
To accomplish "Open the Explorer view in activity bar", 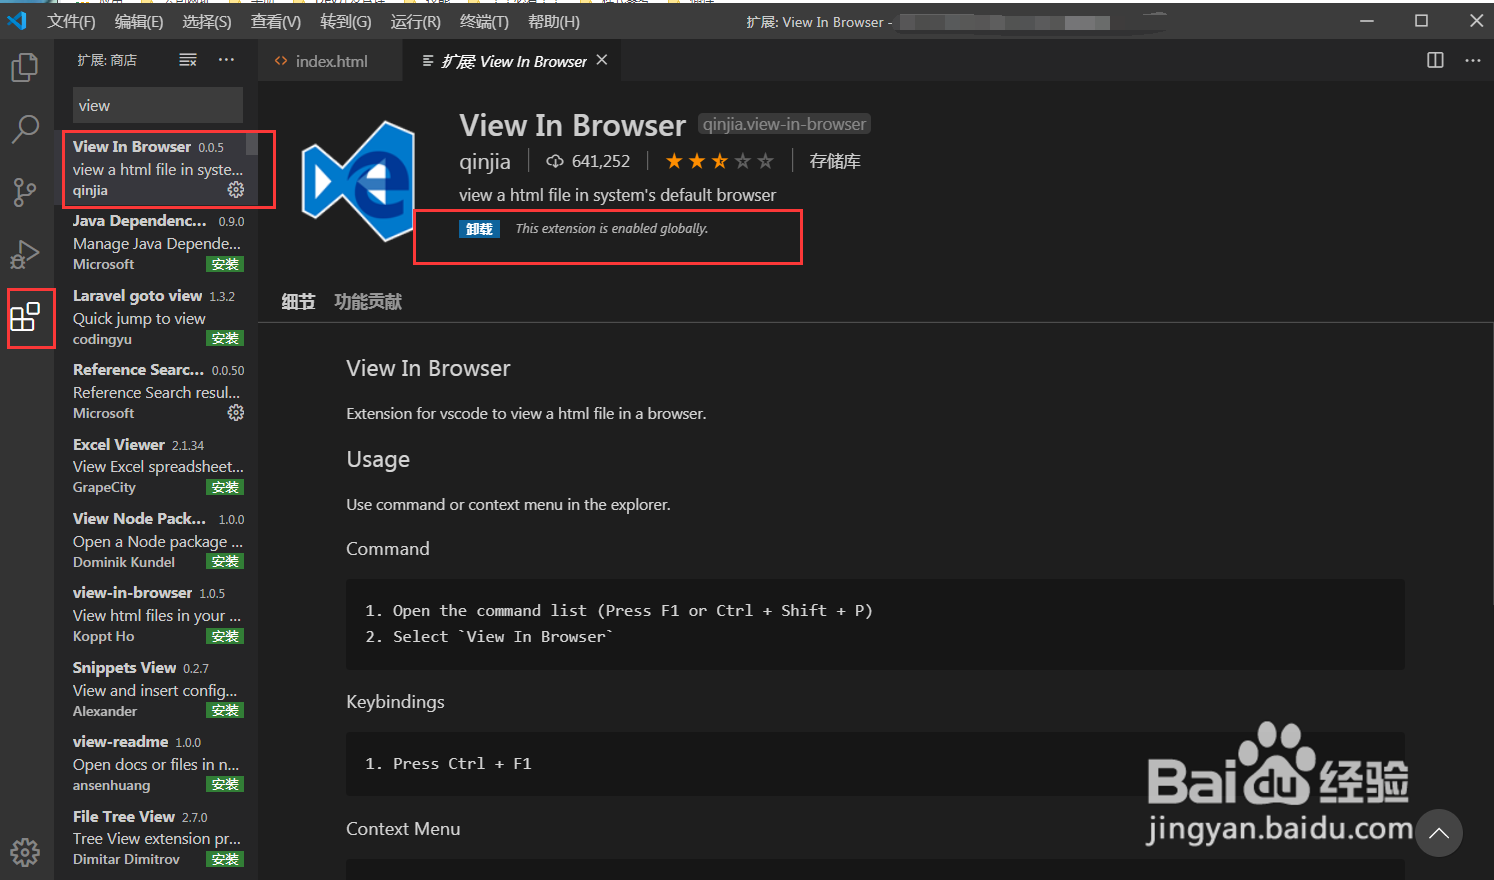I will pos(25,67).
